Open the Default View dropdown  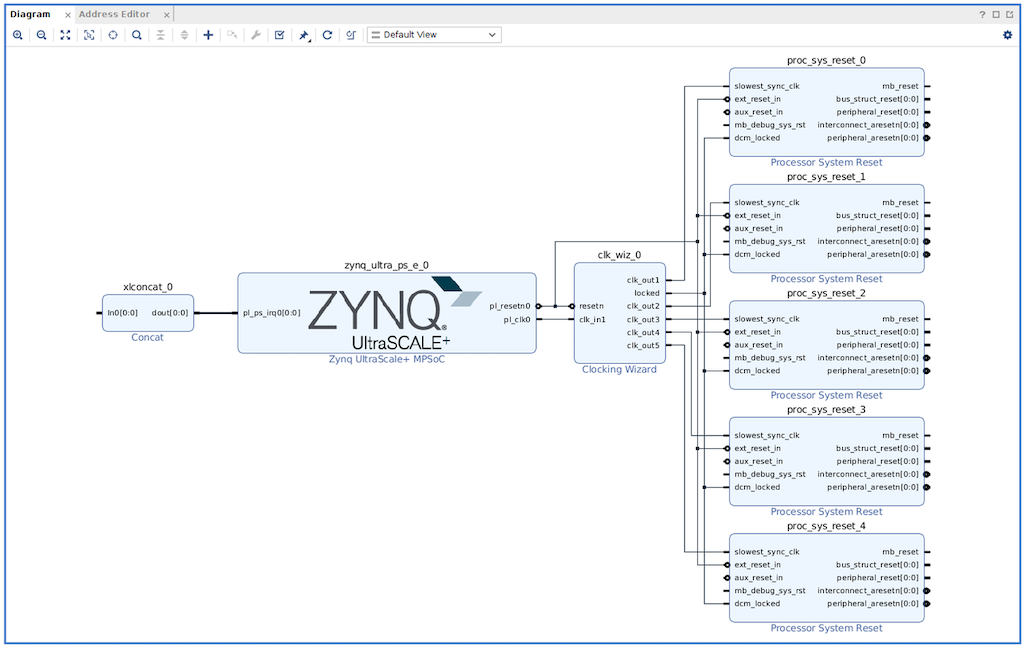(x=434, y=35)
